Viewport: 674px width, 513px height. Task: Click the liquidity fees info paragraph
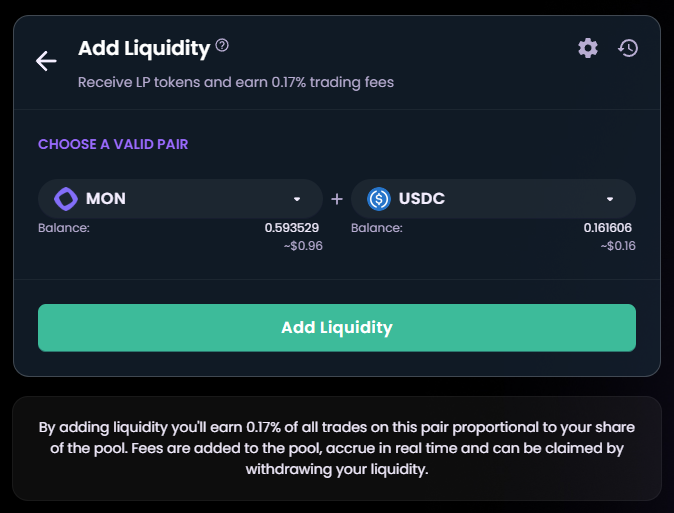337,448
